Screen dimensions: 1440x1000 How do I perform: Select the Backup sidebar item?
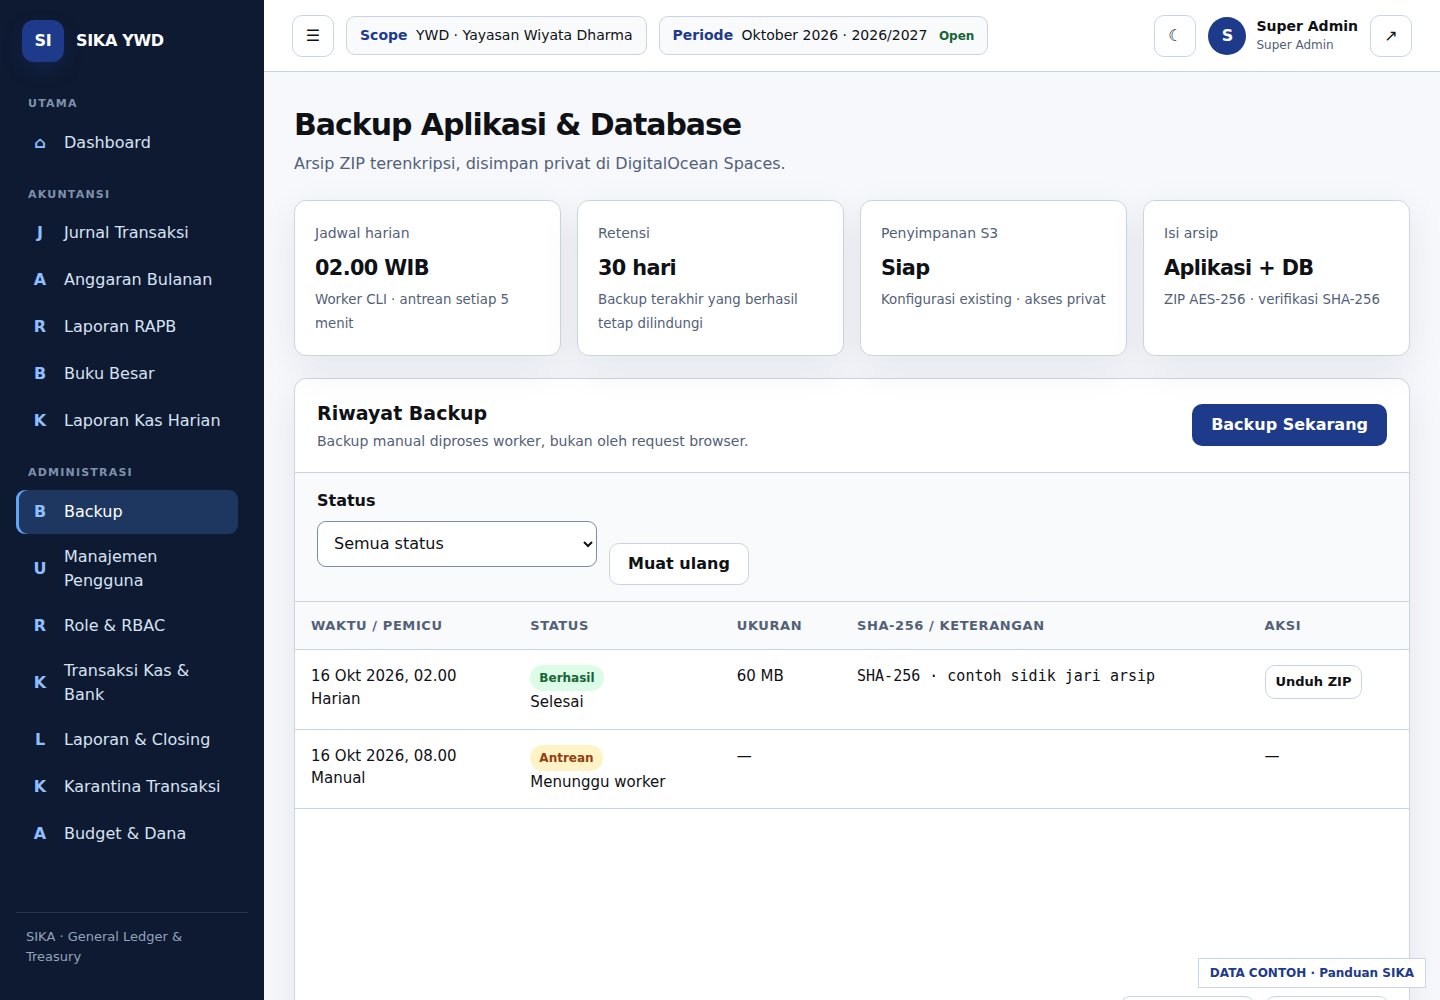(127, 512)
